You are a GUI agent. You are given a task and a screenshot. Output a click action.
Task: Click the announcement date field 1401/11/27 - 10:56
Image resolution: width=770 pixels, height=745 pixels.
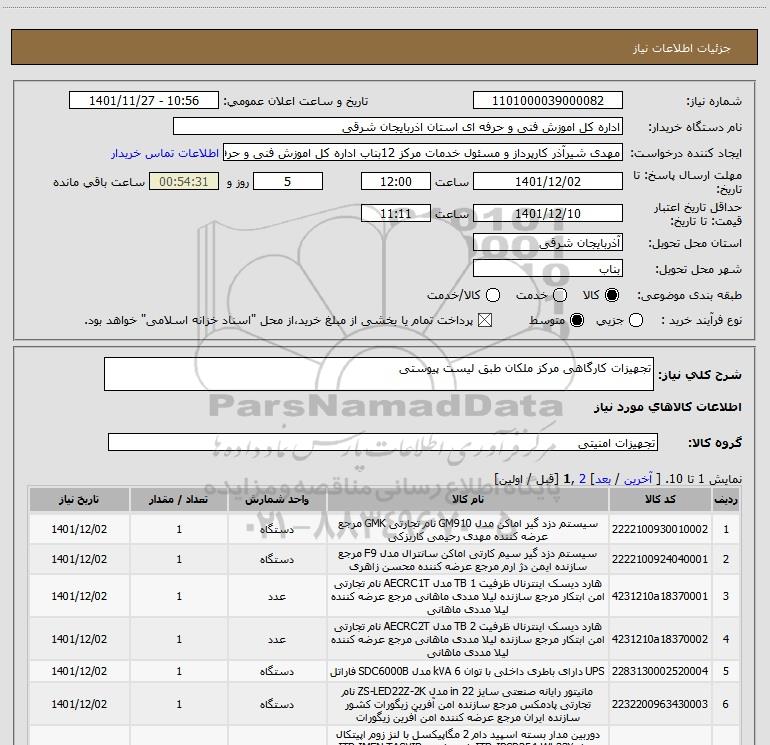pyautogui.click(x=144, y=101)
